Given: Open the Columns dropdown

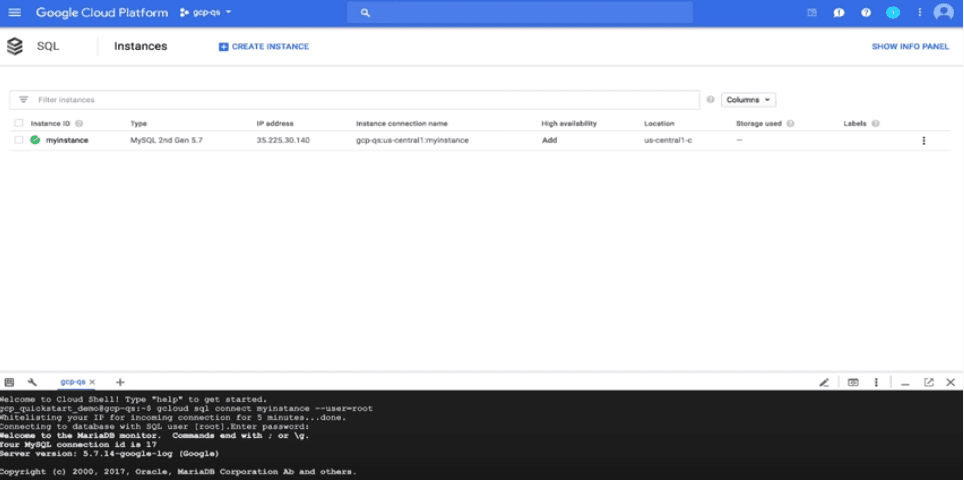Looking at the screenshot, I should tap(748, 100).
